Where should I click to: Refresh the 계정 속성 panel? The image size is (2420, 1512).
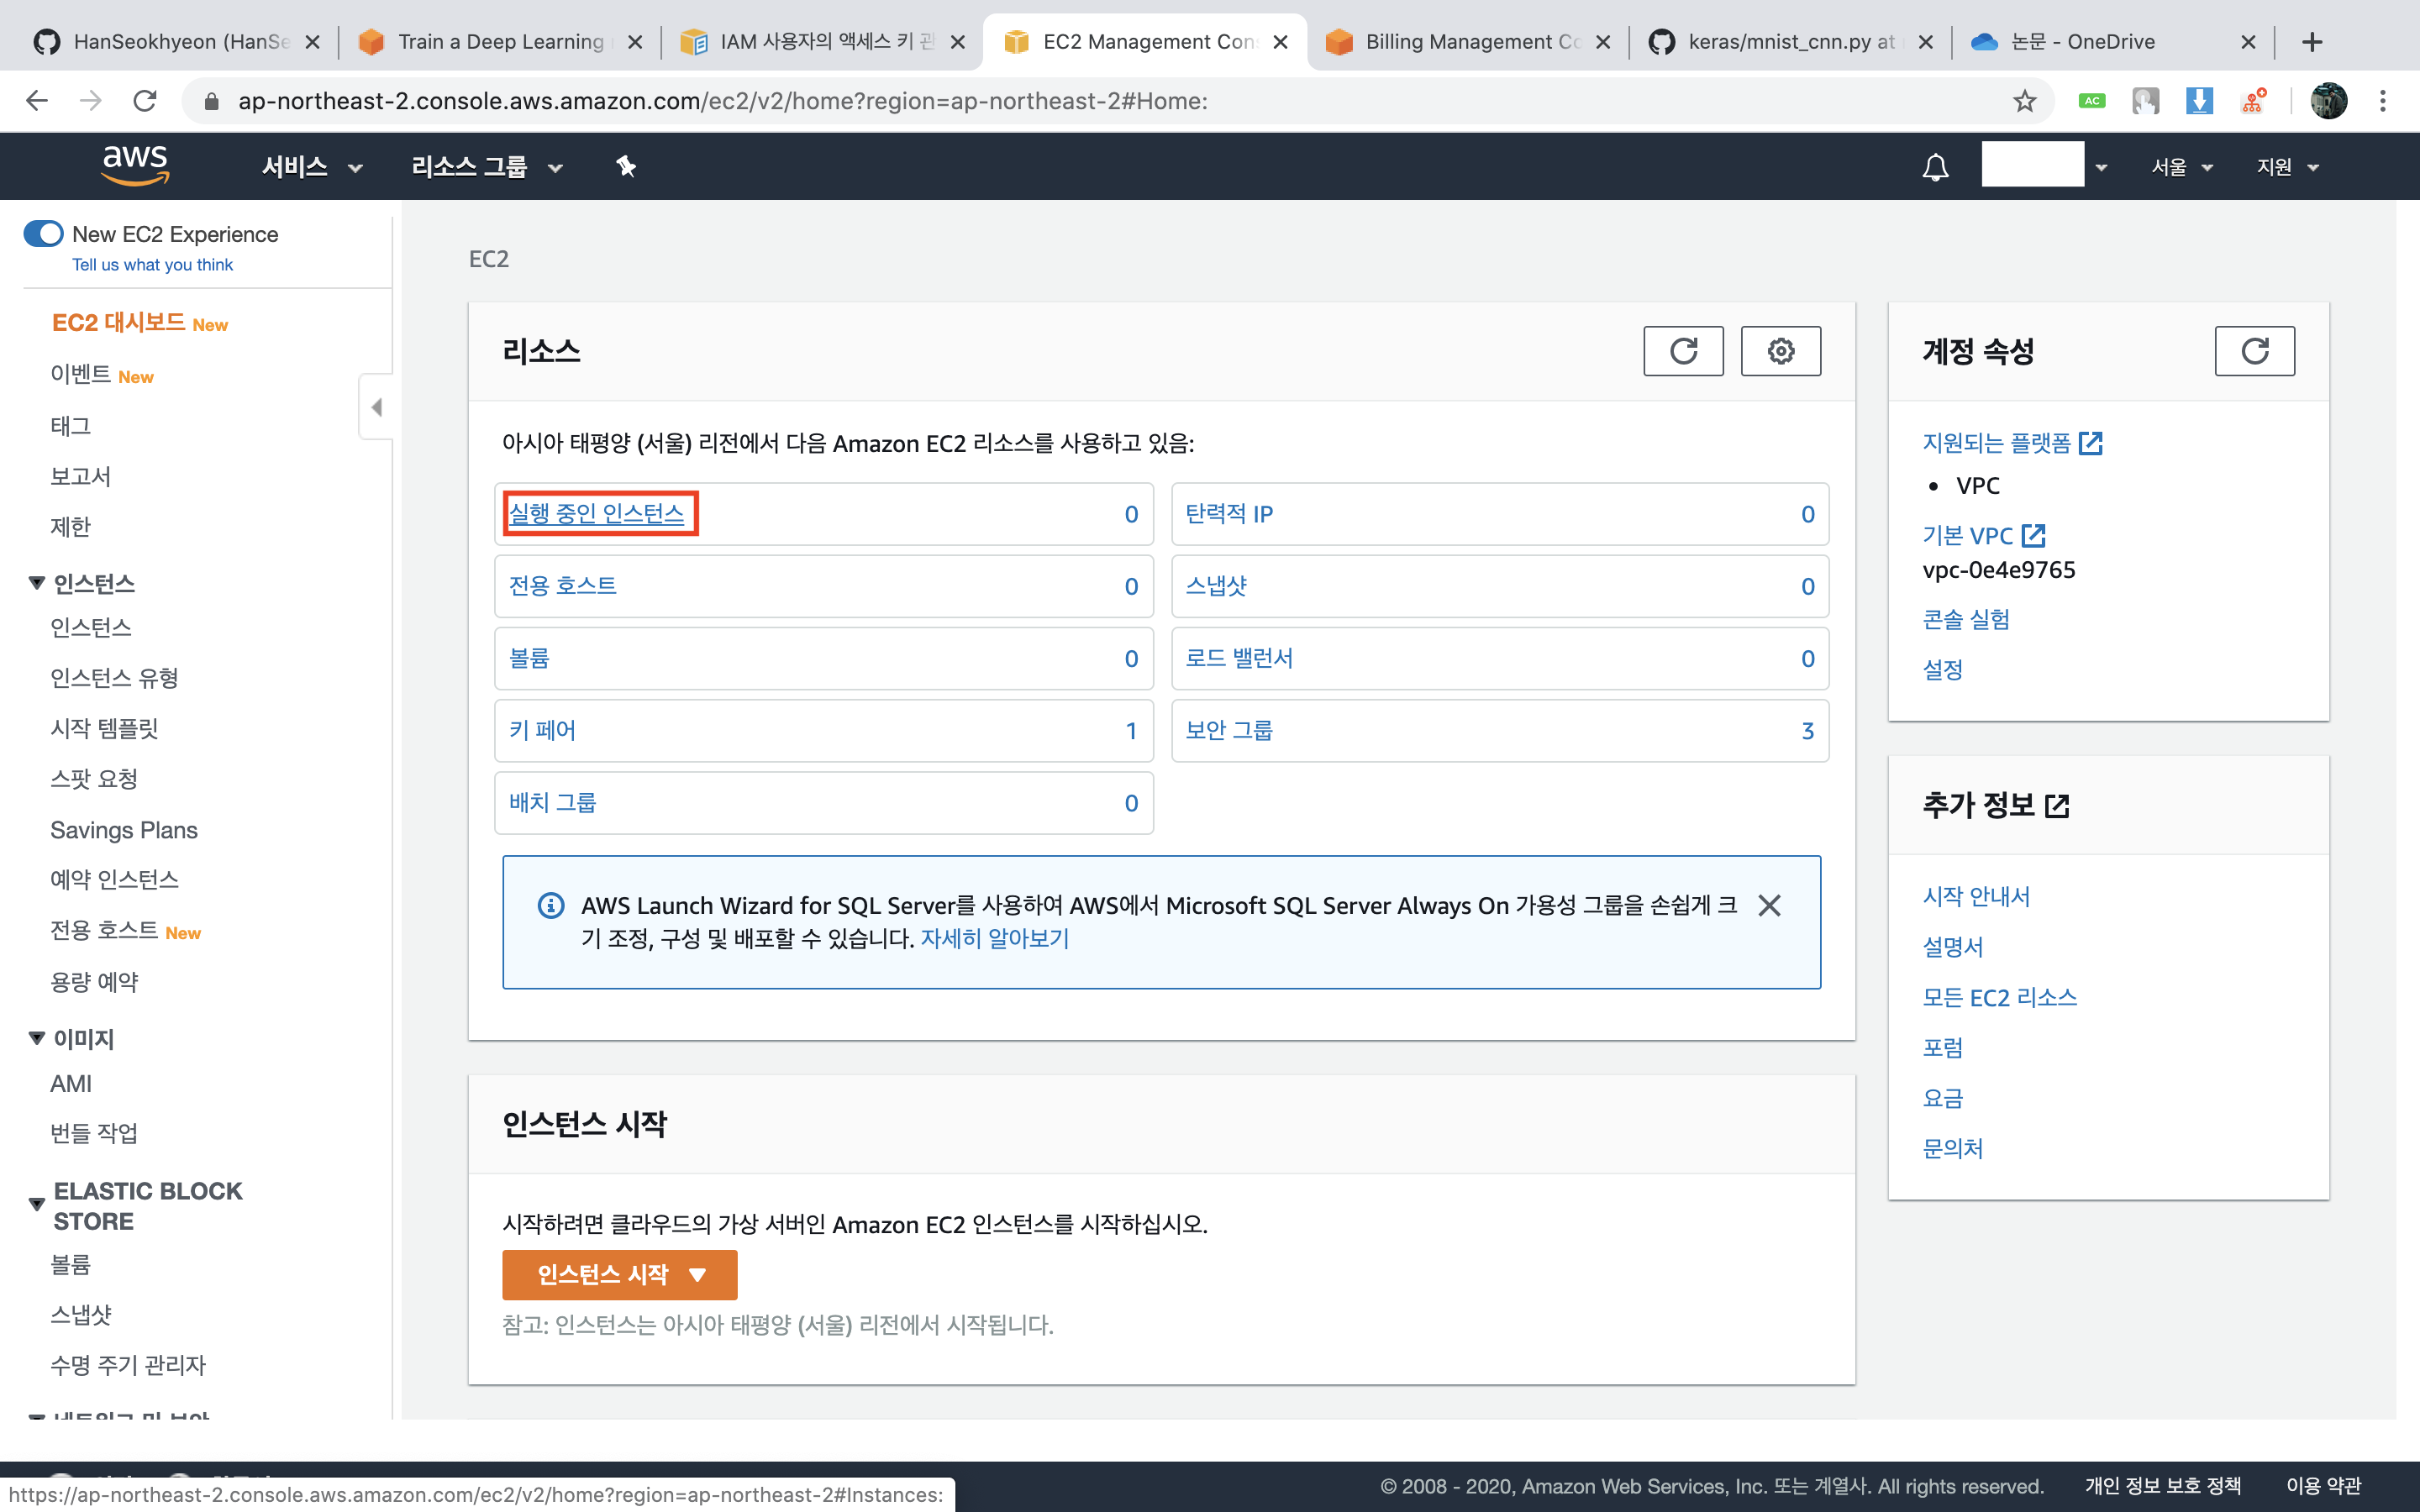coord(2254,351)
